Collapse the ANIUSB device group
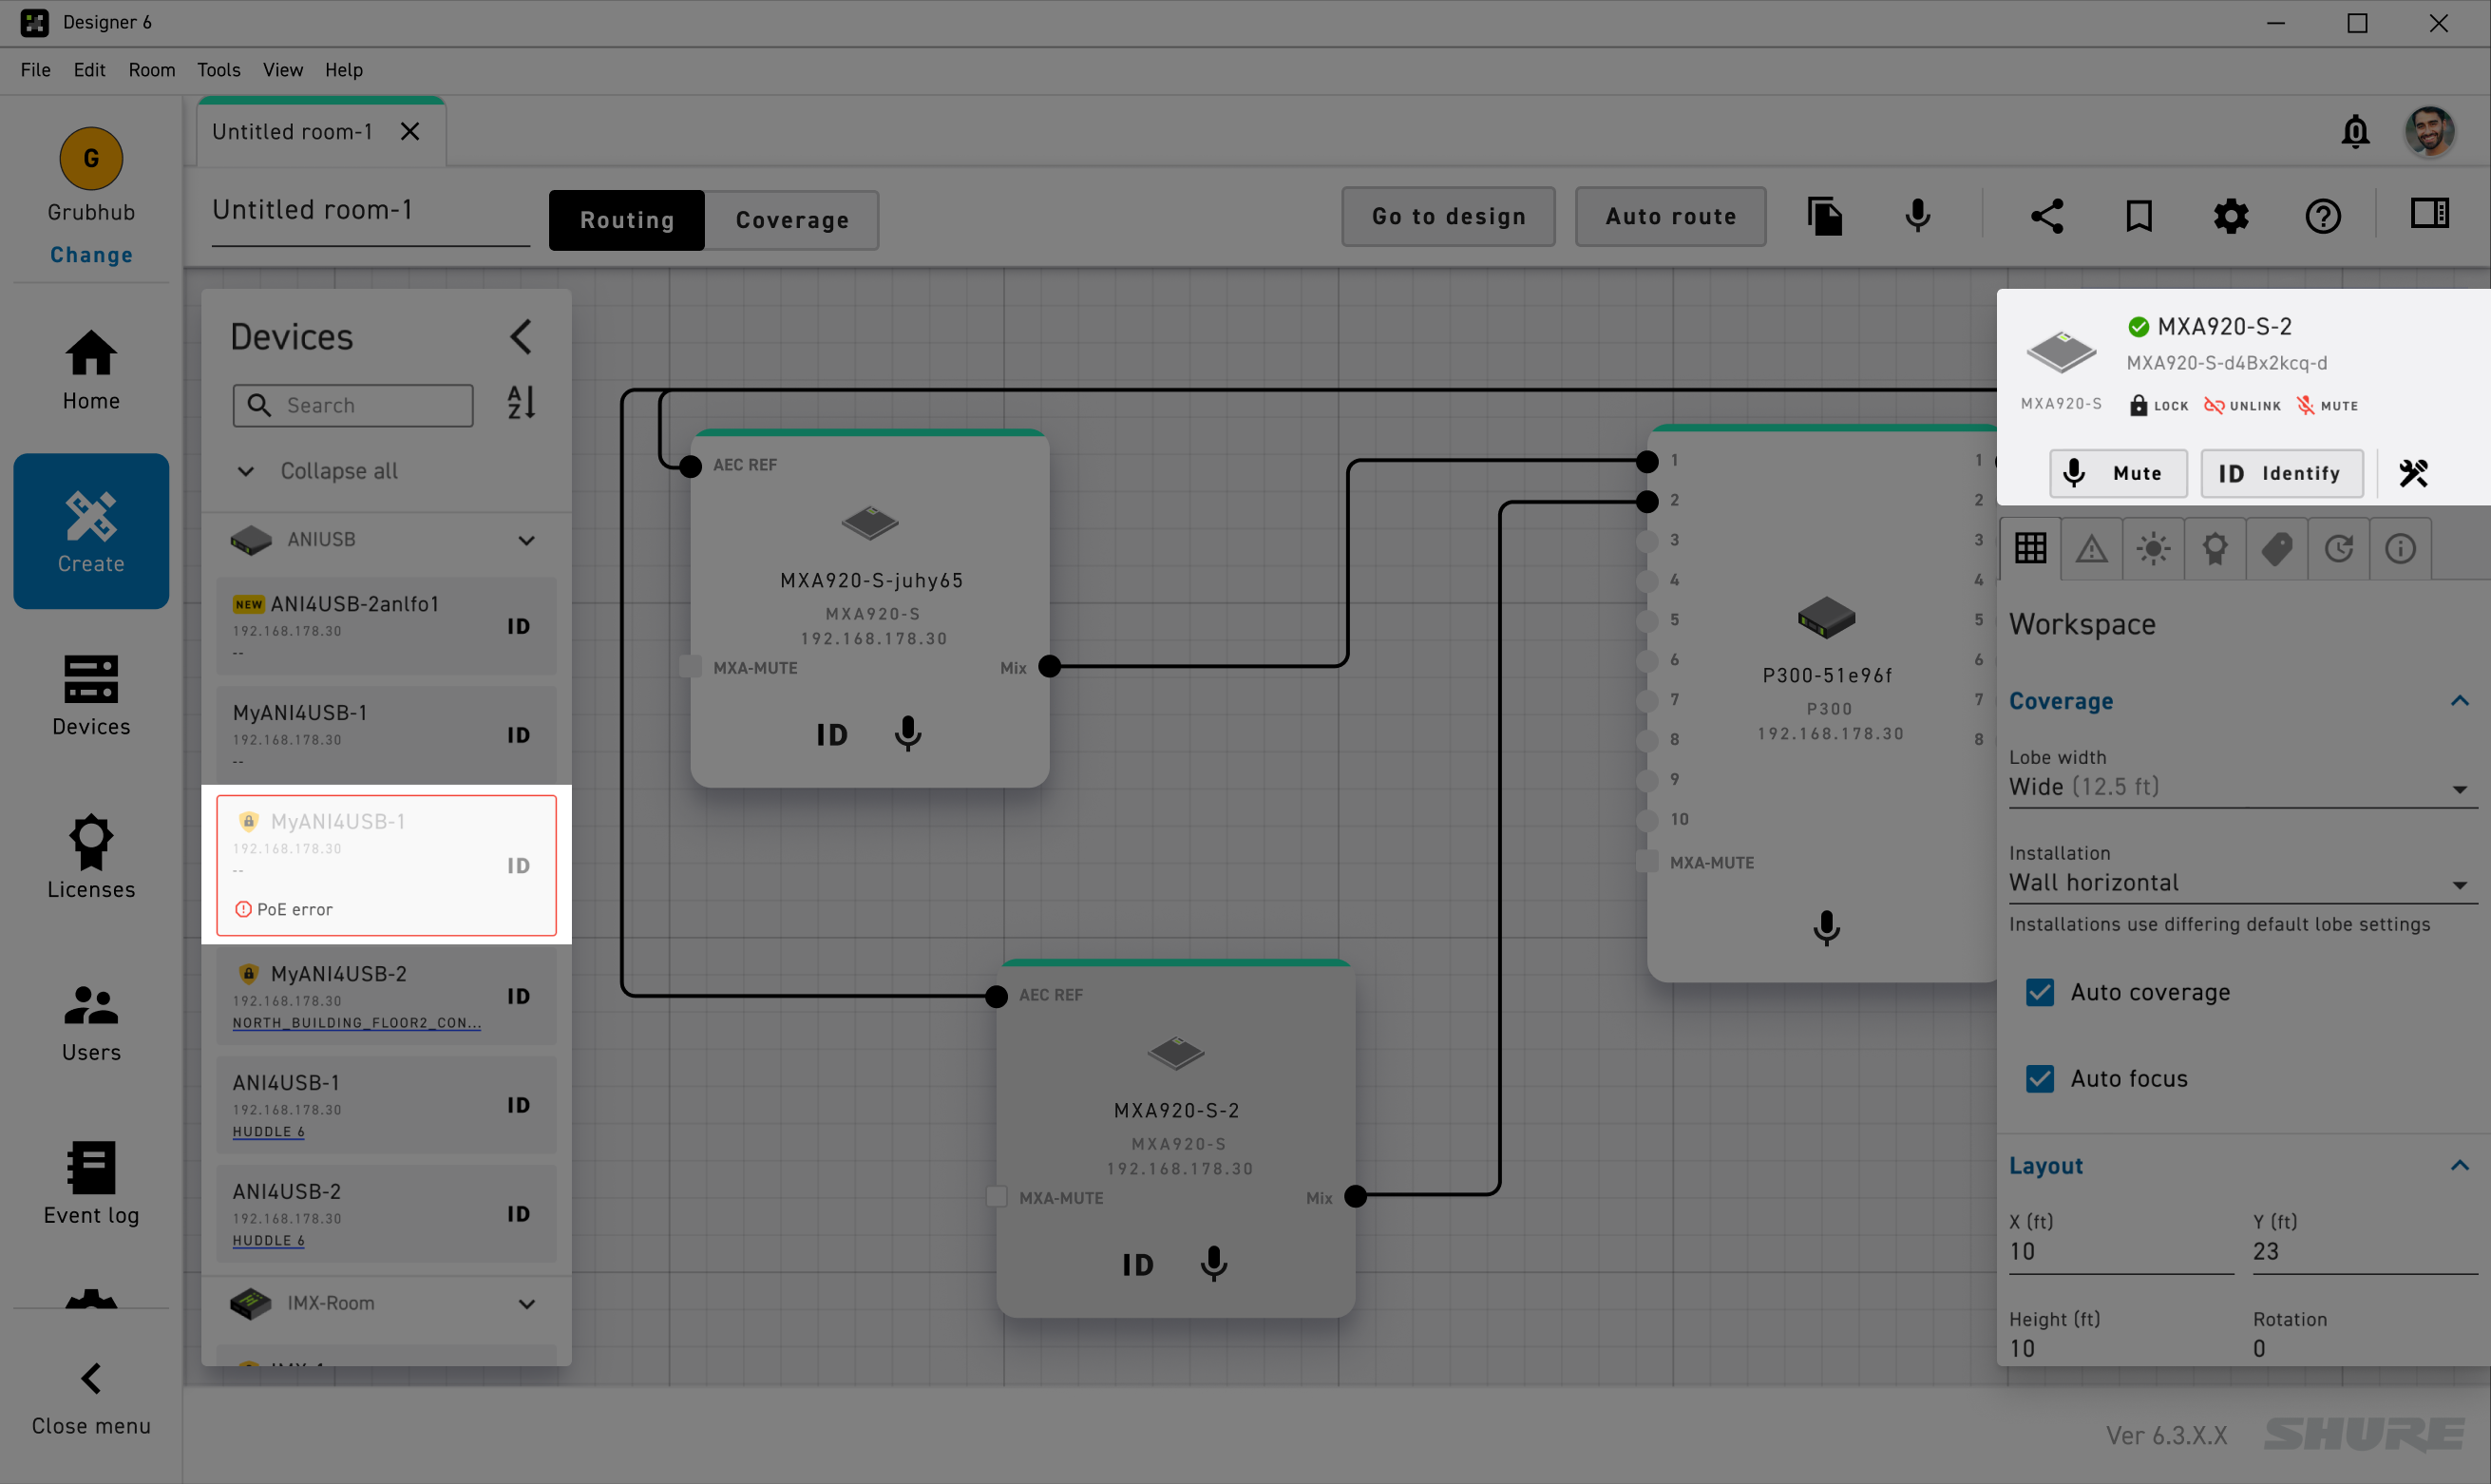Screen dimensions: 2491x1484 point(526,540)
